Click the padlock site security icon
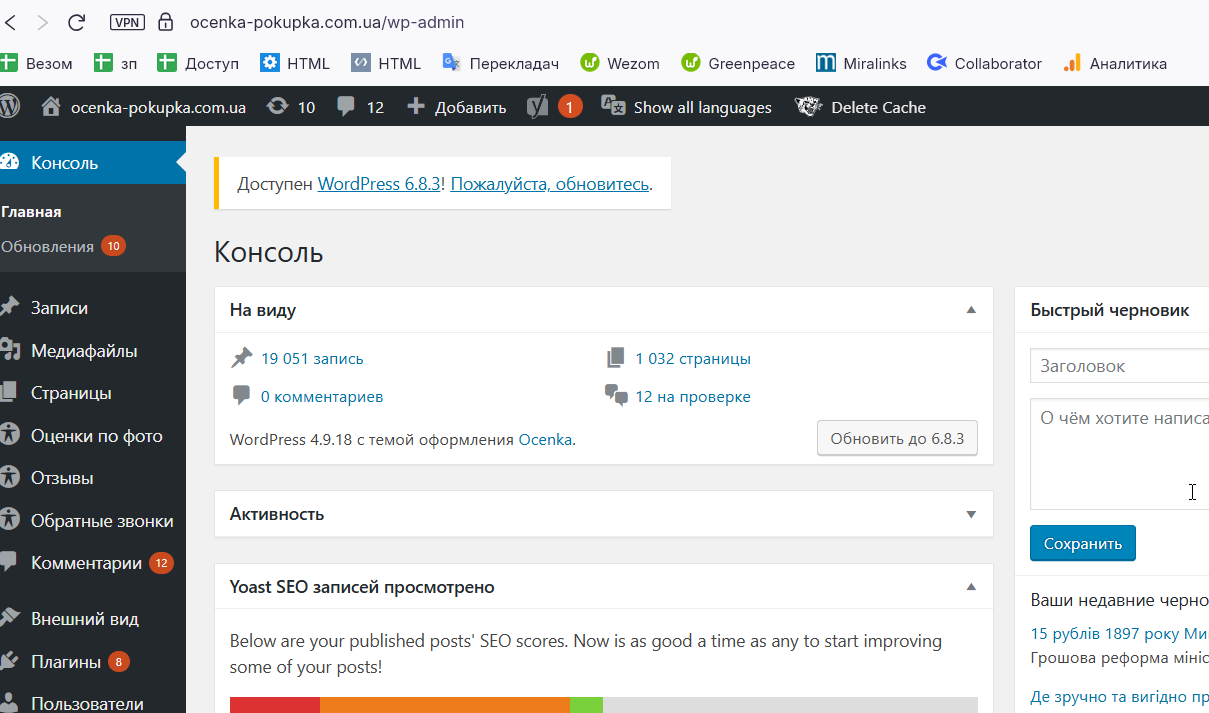 coord(166,22)
